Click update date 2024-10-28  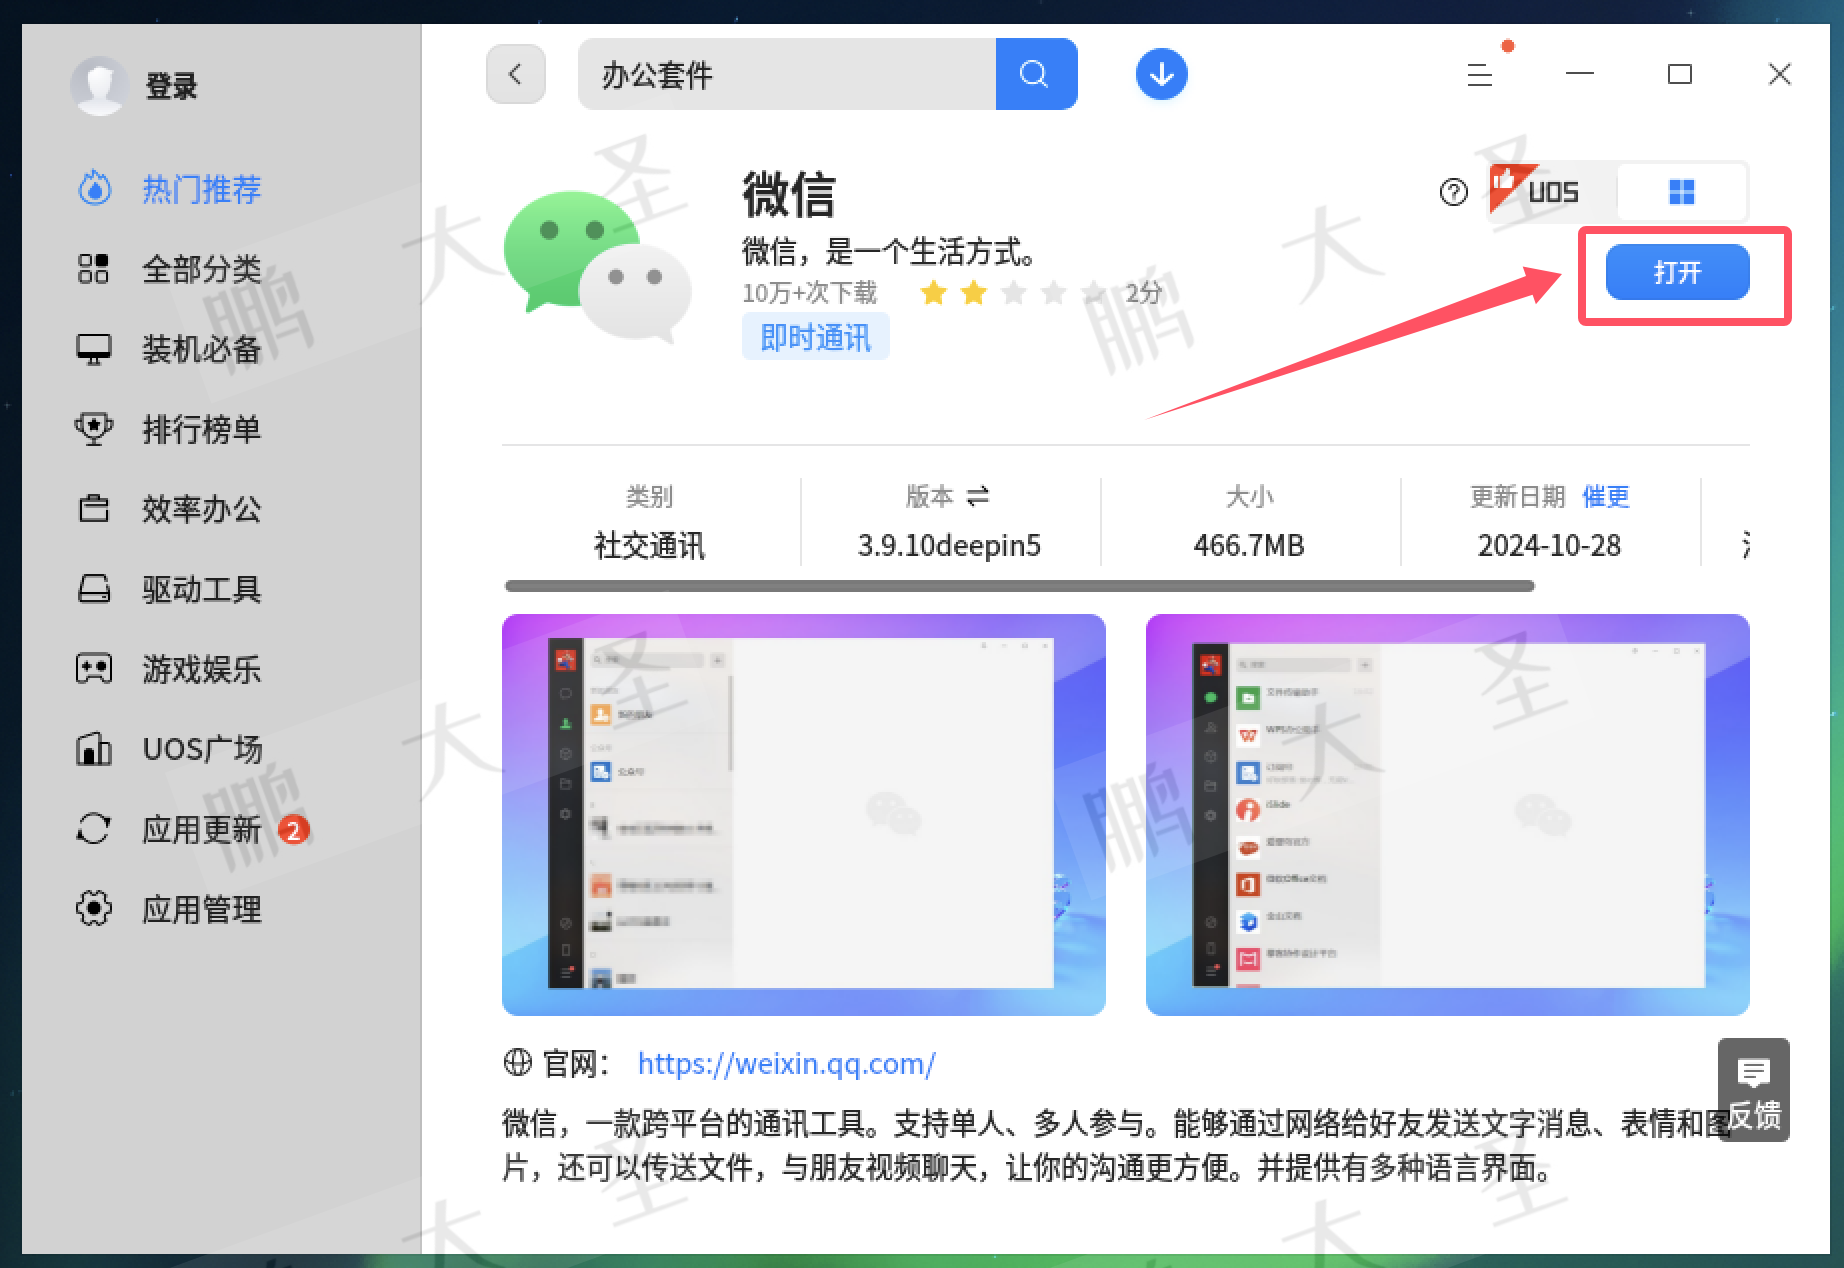1549,545
